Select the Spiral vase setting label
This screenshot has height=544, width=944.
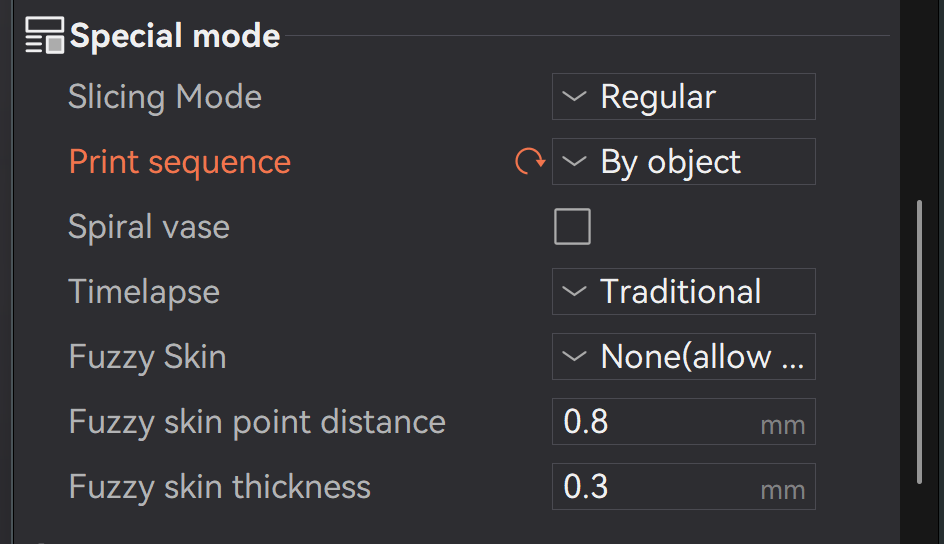pos(149,227)
